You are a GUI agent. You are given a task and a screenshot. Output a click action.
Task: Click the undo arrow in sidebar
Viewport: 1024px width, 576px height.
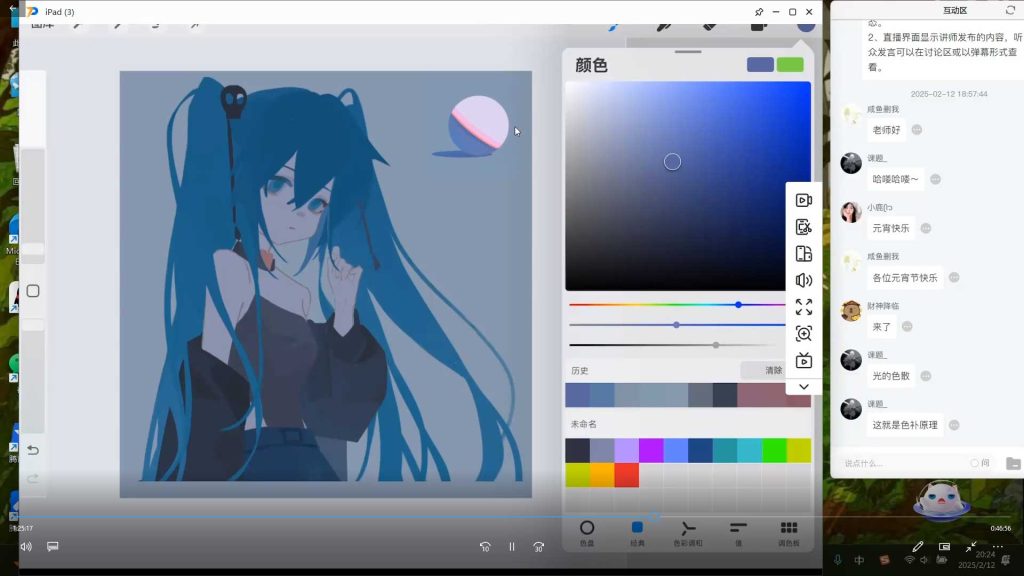(33, 450)
